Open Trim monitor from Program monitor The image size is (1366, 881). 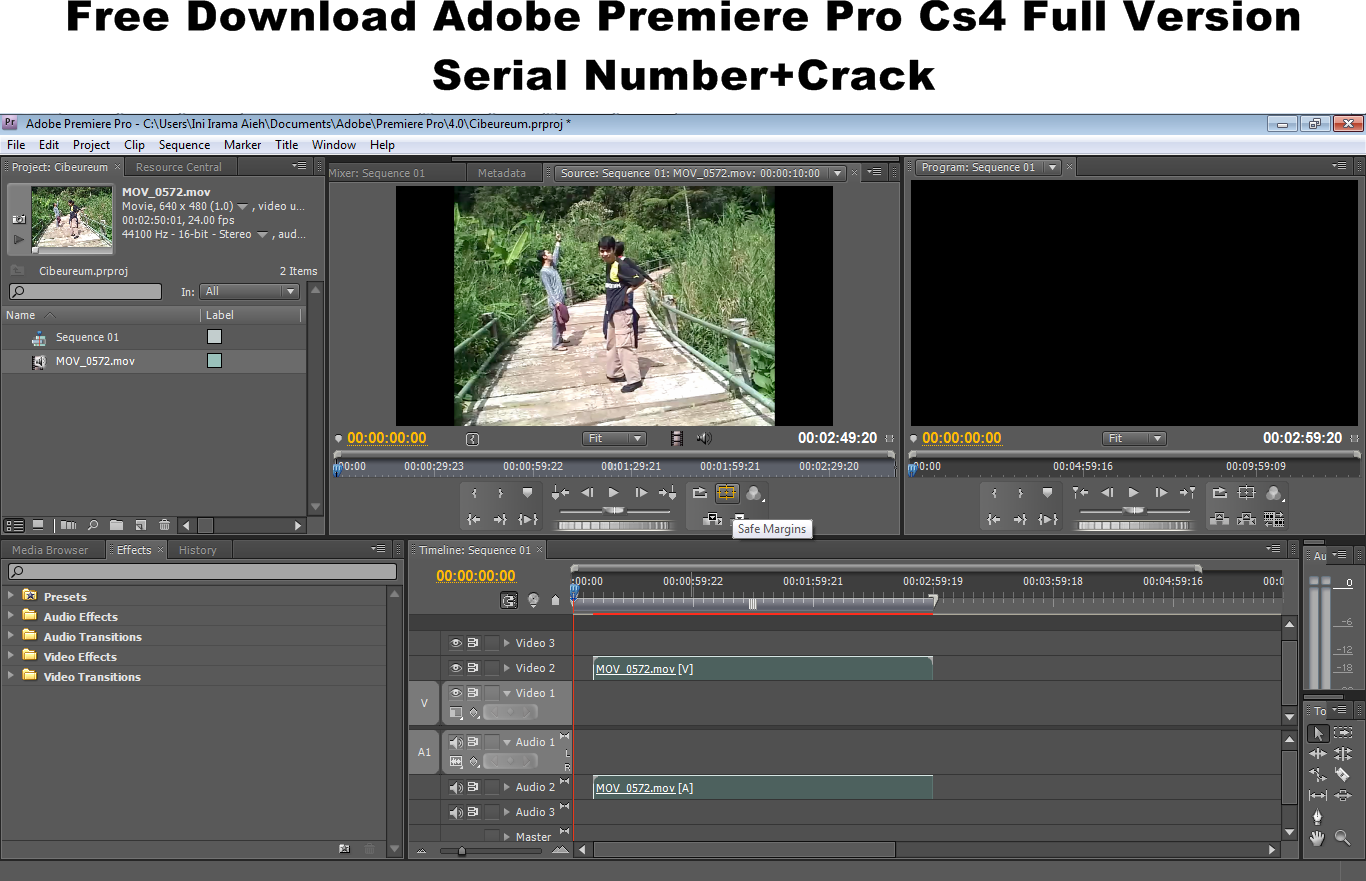tap(1273, 519)
